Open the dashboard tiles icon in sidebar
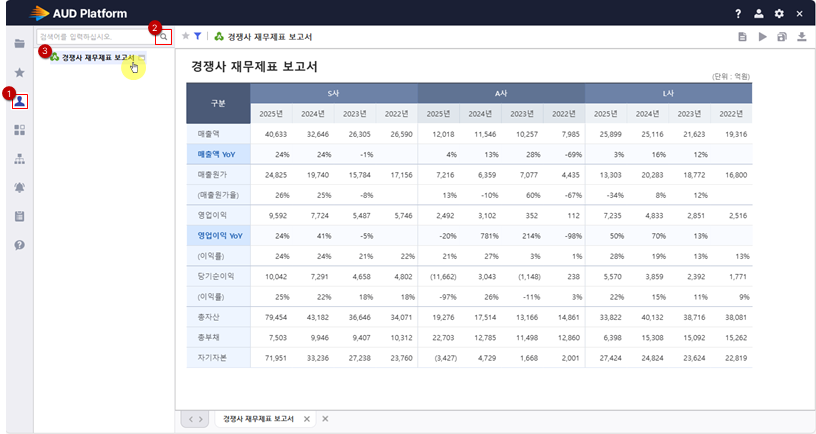This screenshot has height=434, width=816. coord(20,130)
